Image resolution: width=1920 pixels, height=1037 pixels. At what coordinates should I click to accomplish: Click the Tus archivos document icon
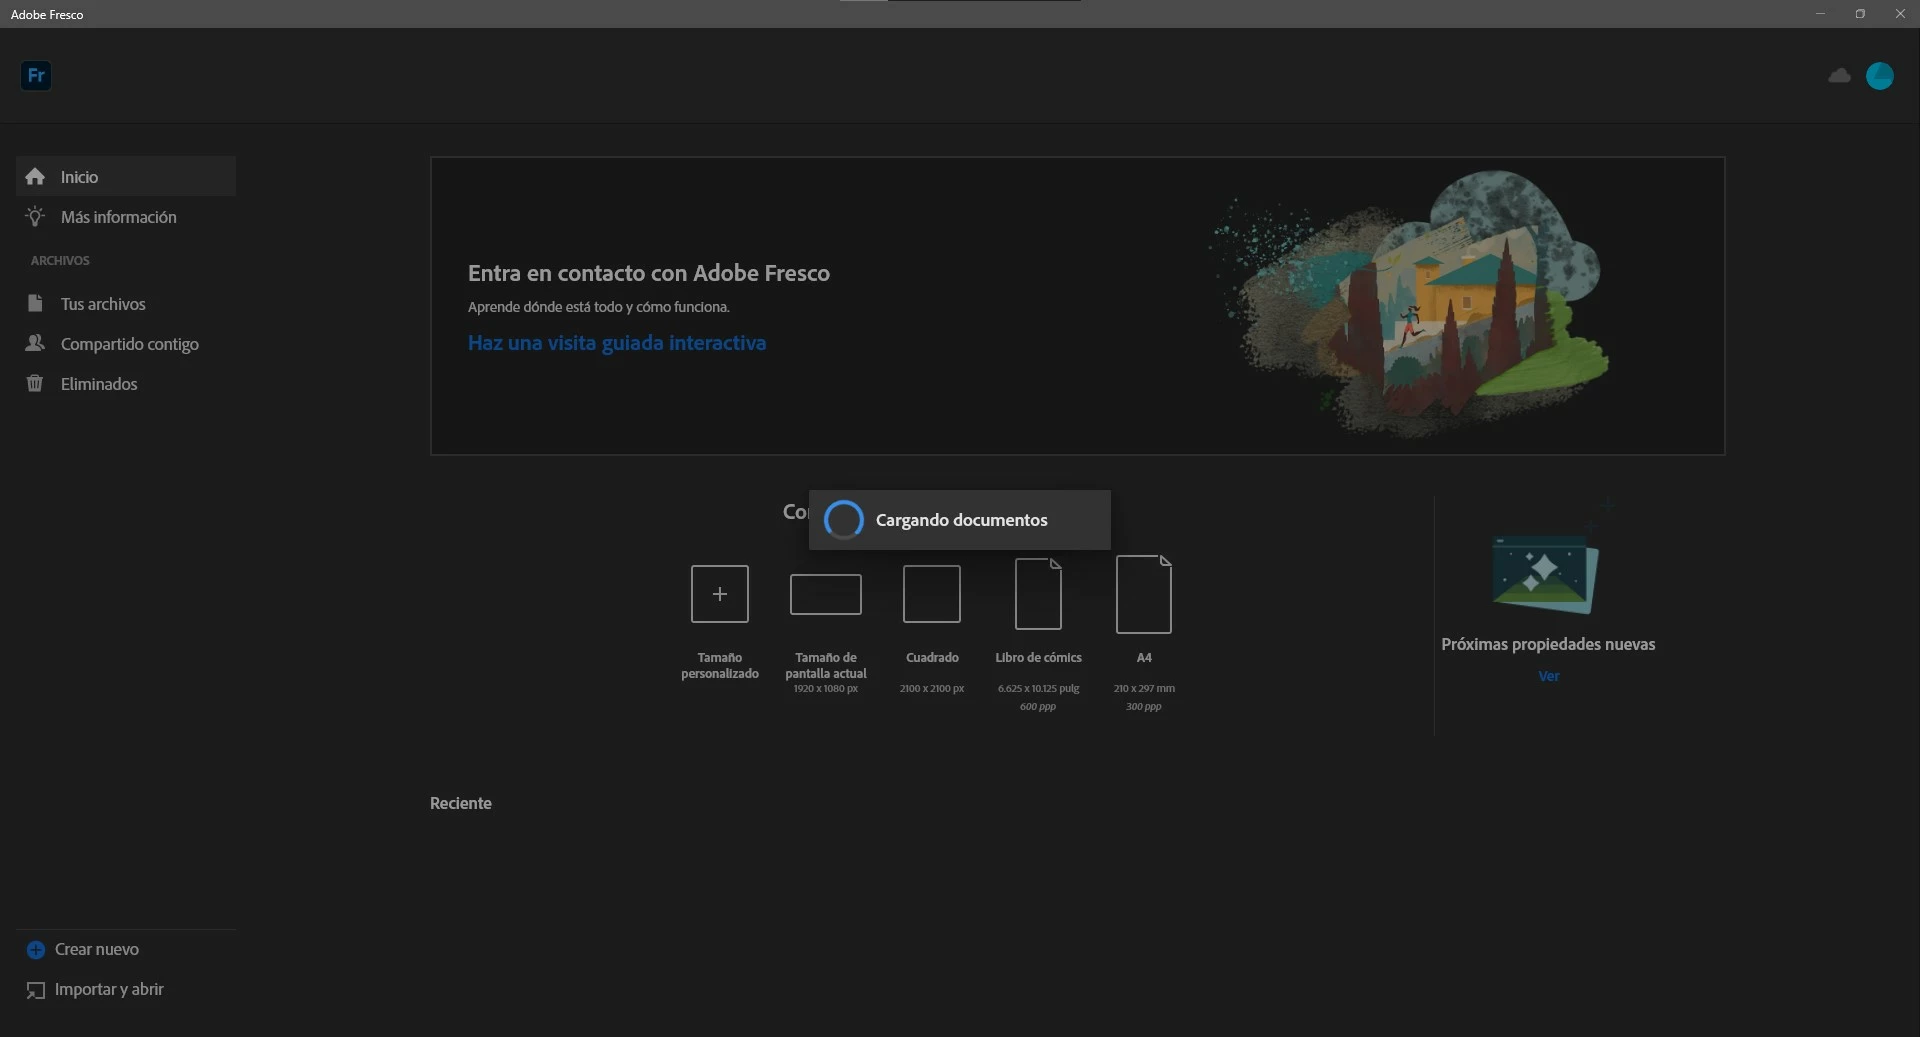click(35, 303)
